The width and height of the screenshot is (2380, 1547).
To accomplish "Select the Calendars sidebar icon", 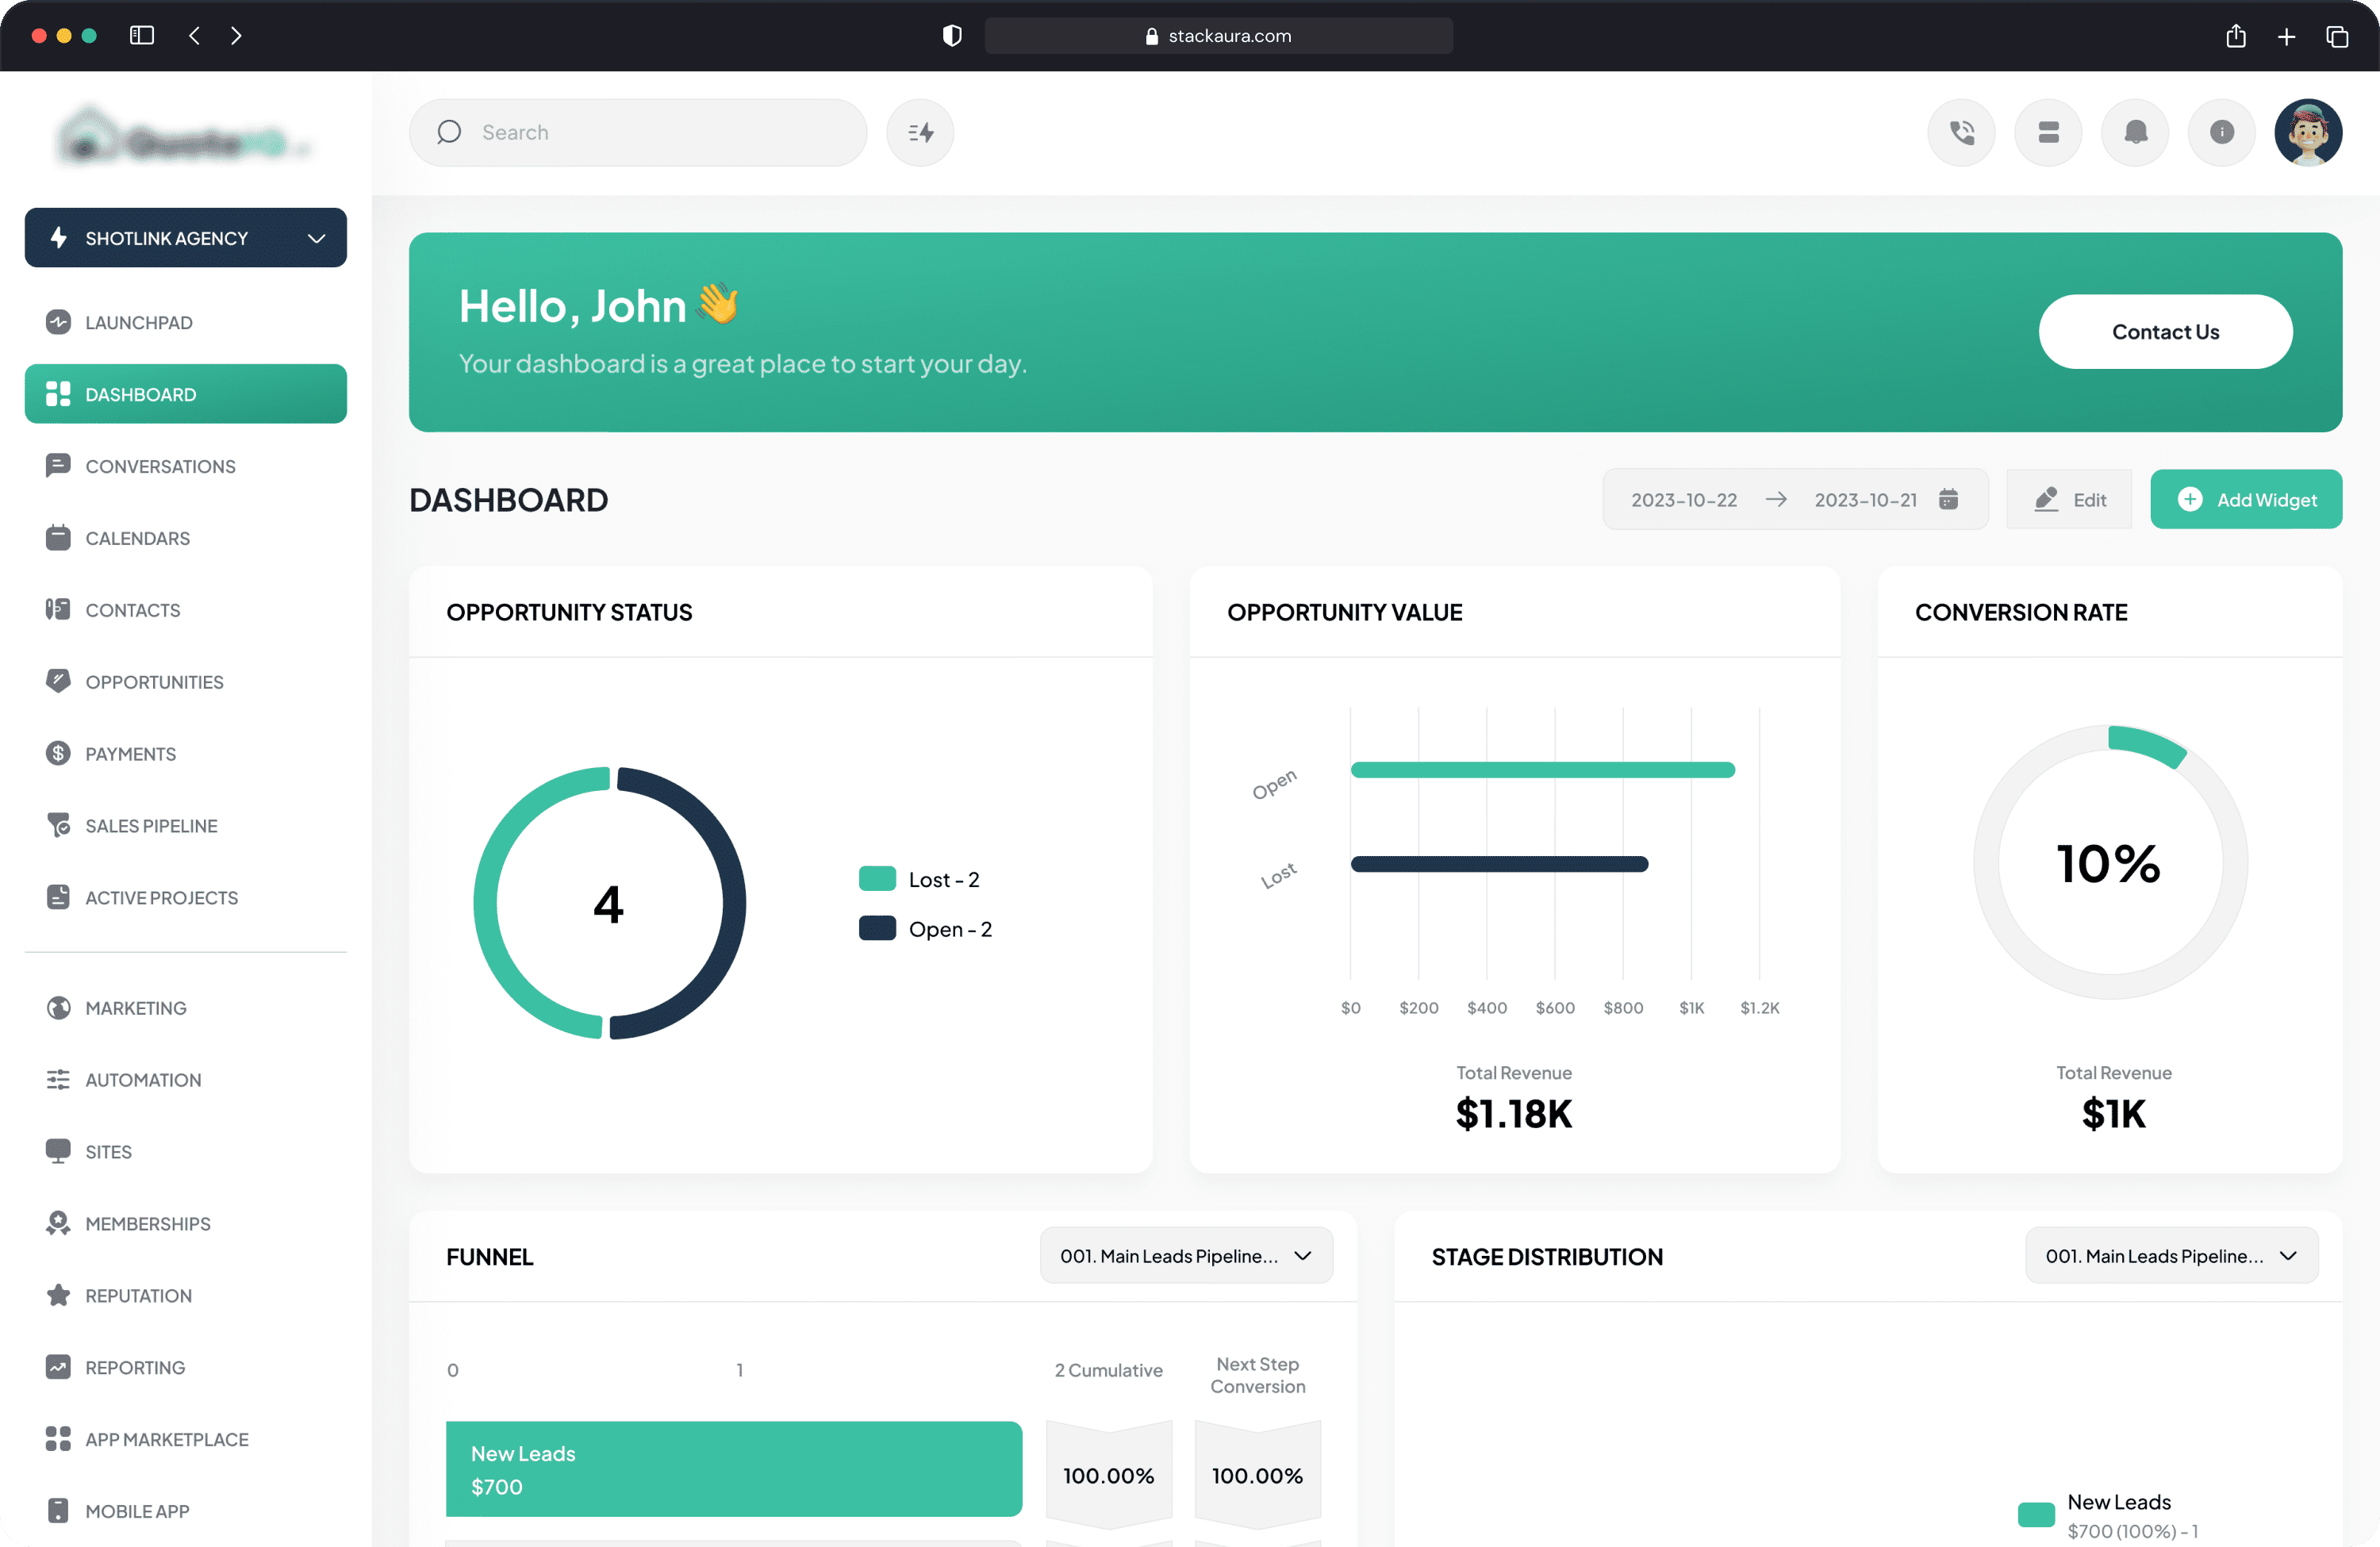I will point(58,537).
